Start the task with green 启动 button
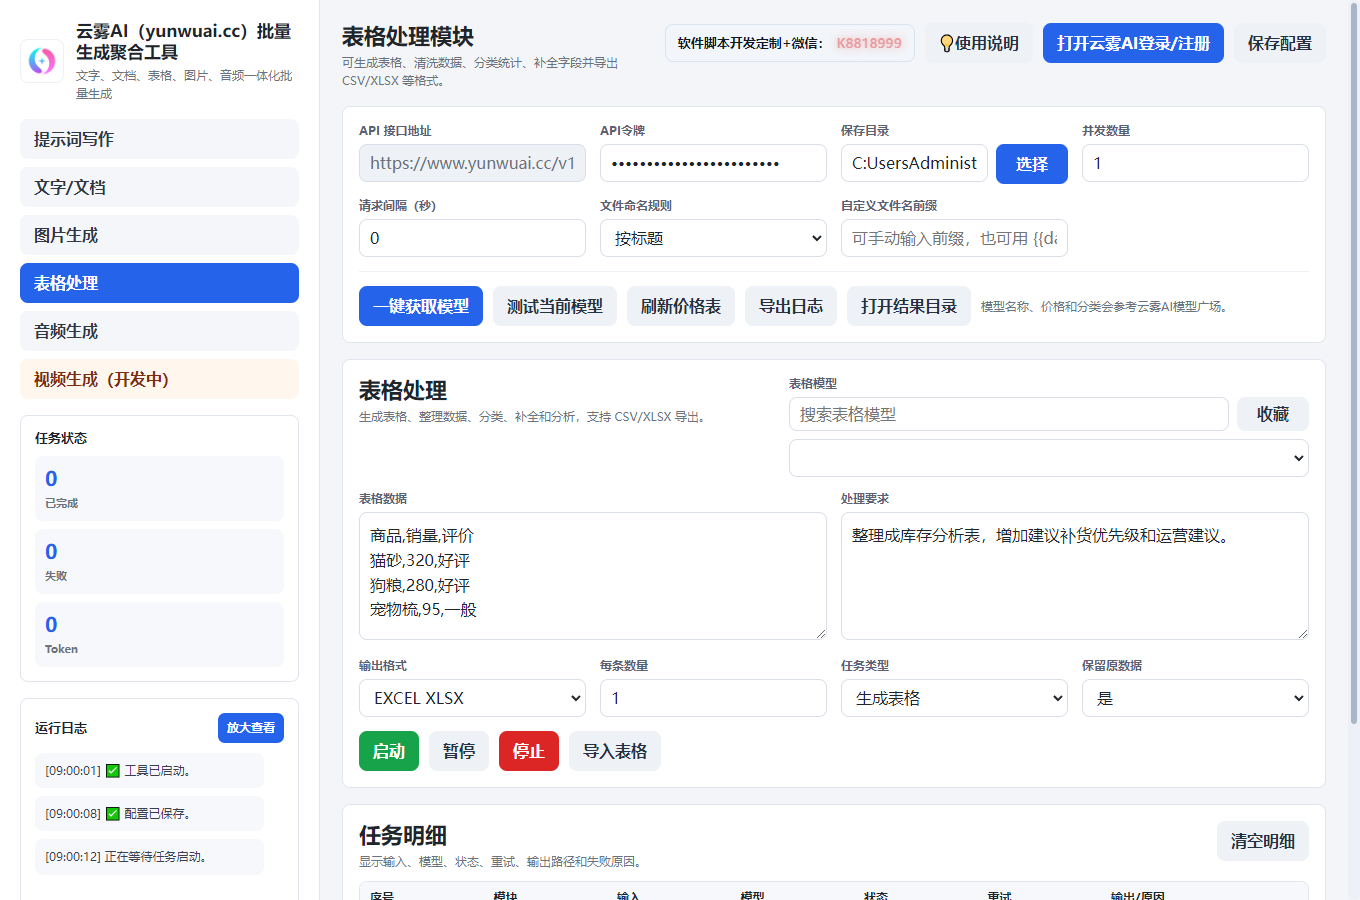 pos(389,751)
